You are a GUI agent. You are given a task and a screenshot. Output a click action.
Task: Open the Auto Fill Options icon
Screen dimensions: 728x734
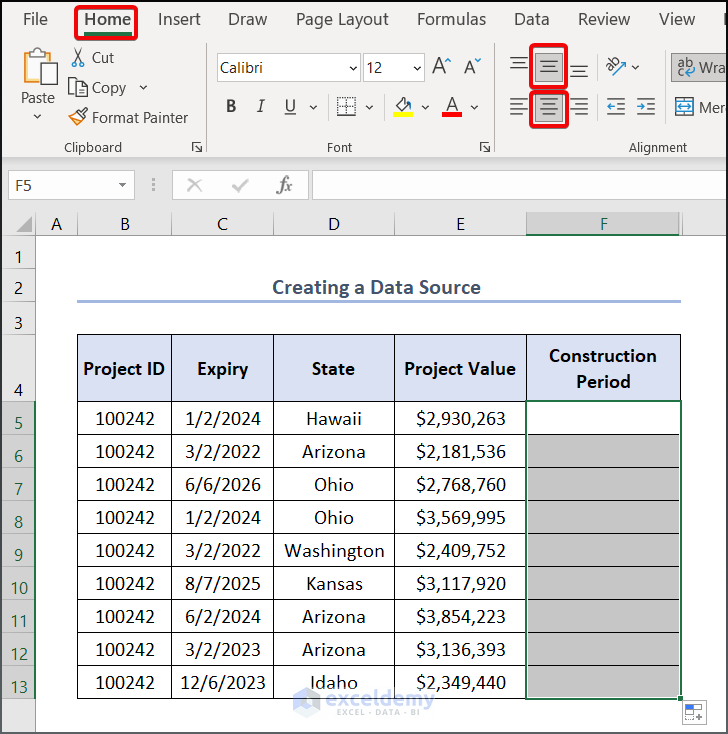tap(694, 712)
